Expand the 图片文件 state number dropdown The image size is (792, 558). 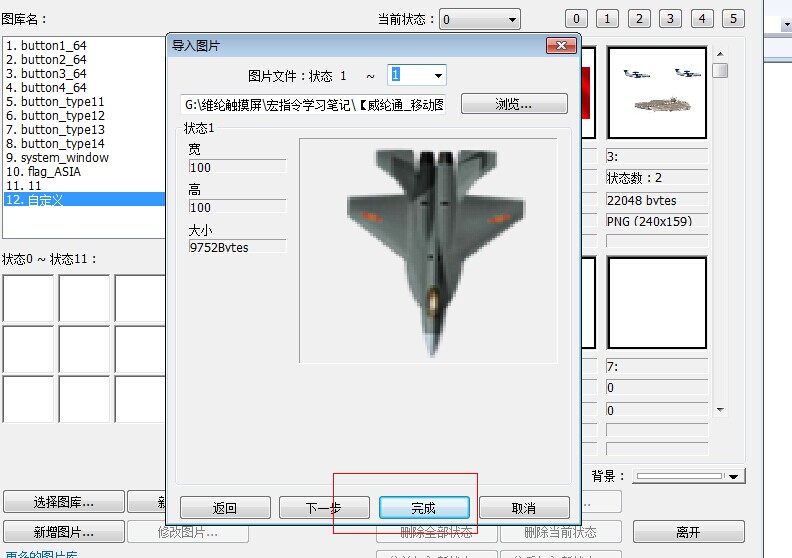(x=438, y=76)
